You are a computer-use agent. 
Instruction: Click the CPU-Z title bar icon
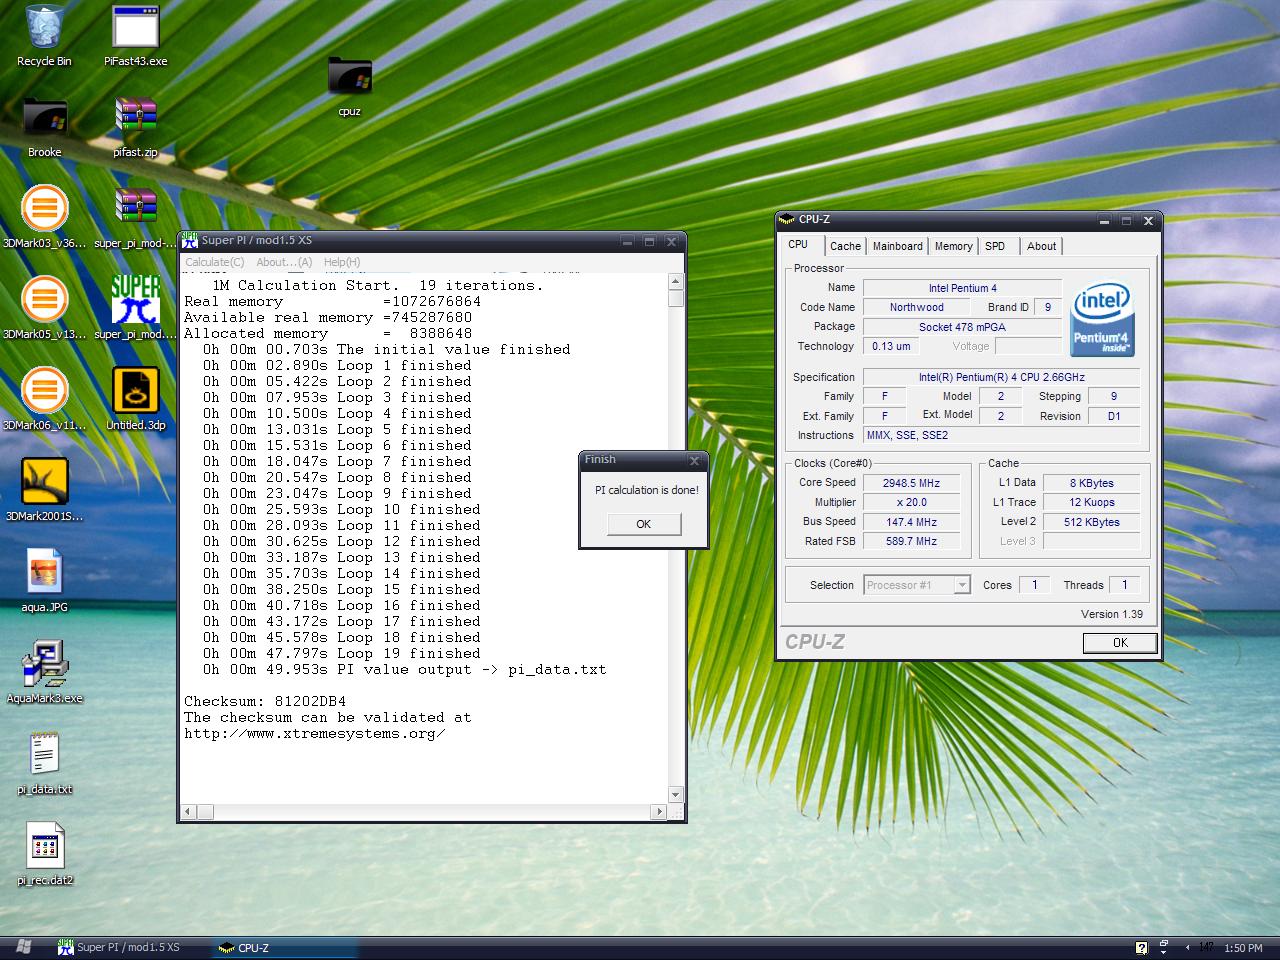(x=787, y=220)
